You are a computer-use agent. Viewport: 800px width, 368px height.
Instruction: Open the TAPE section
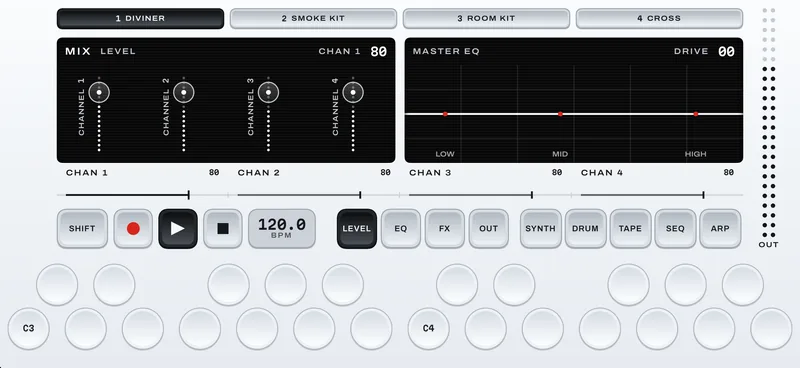click(x=630, y=229)
